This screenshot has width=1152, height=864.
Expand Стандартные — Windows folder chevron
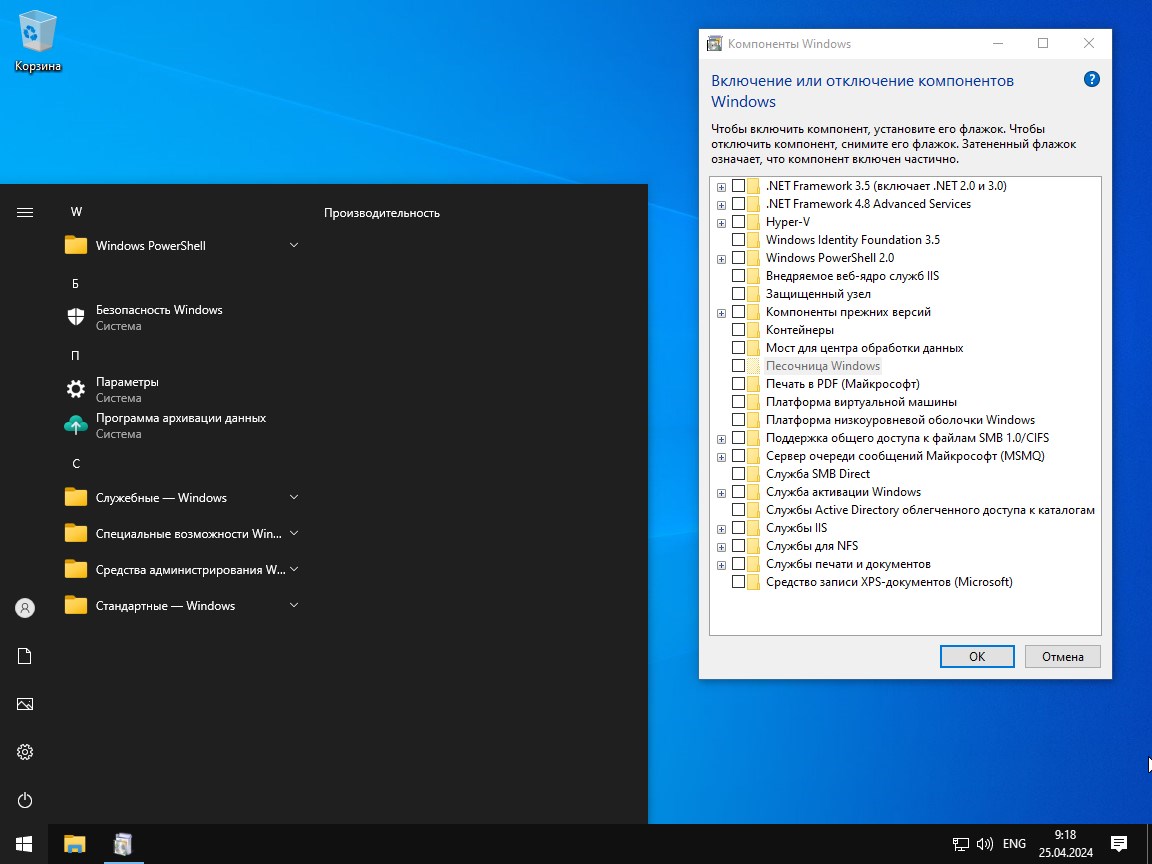click(294, 605)
